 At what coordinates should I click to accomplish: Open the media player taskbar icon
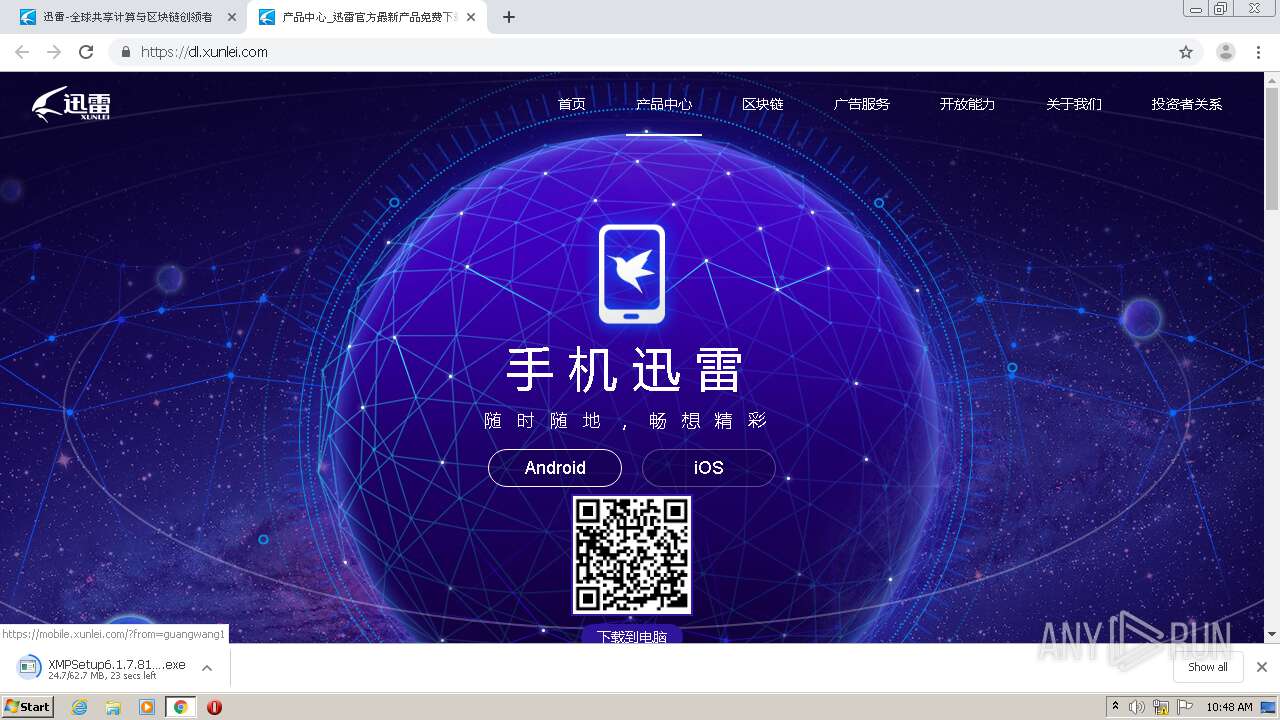pos(147,707)
